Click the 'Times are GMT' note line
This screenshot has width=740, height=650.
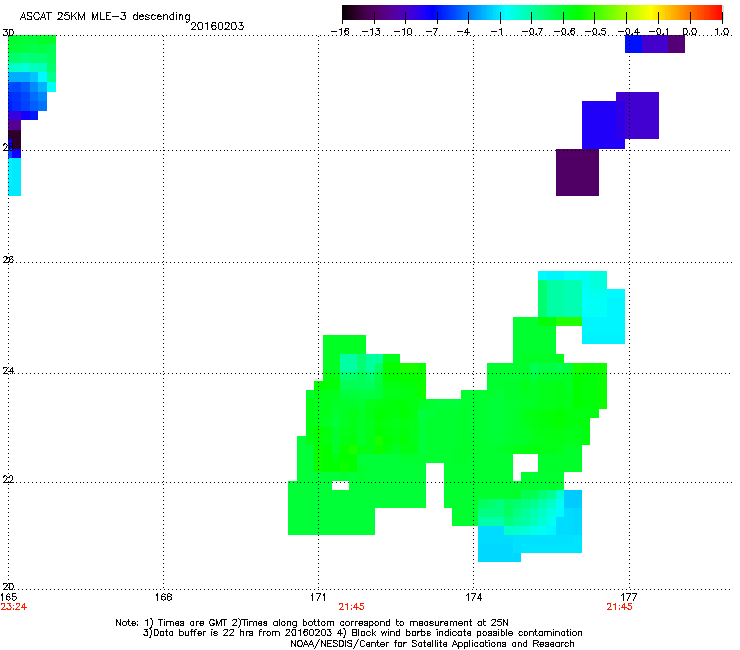click(x=312, y=623)
